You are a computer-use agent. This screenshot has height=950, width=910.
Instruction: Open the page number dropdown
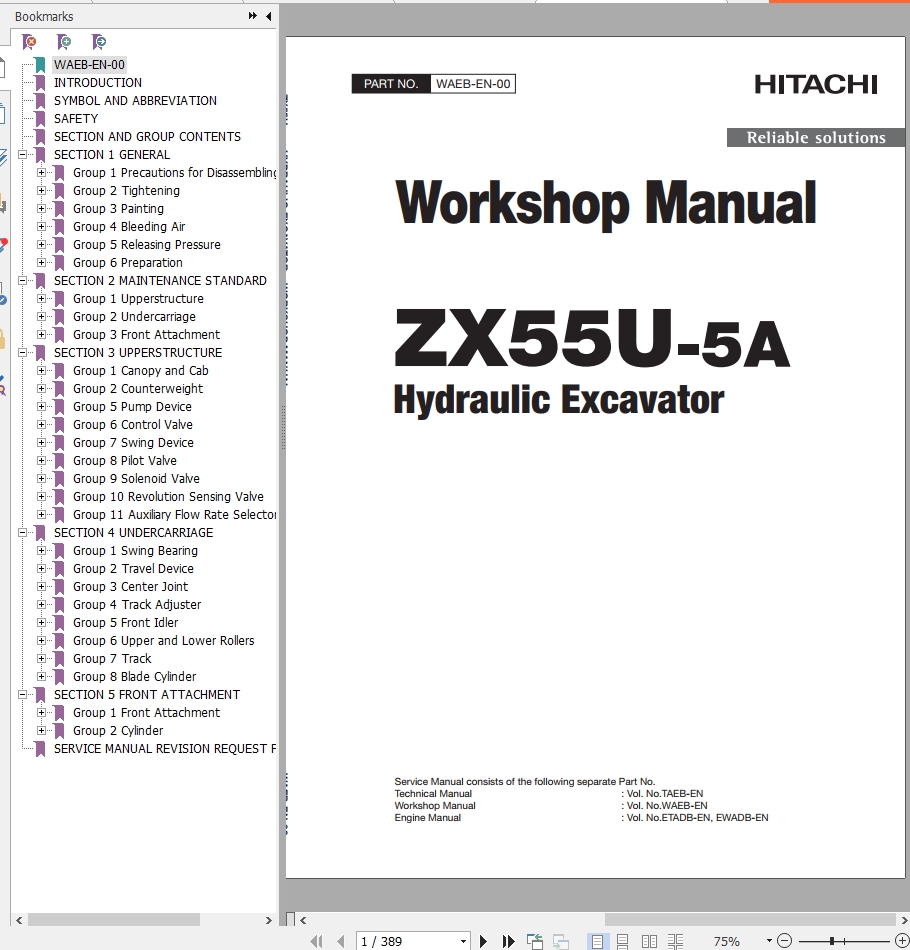[463, 941]
